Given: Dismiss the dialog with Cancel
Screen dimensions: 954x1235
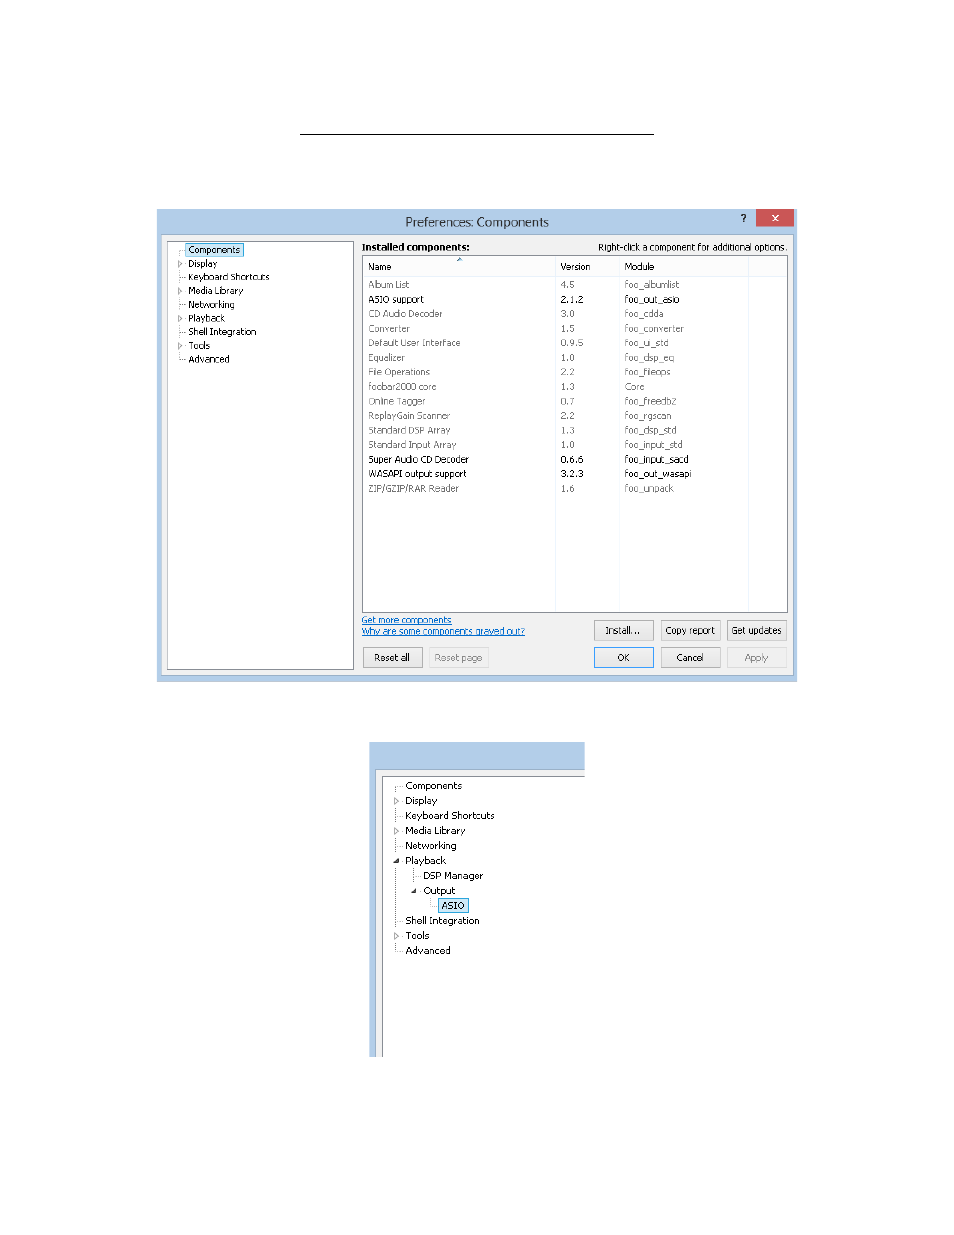Looking at the screenshot, I should tap(690, 658).
